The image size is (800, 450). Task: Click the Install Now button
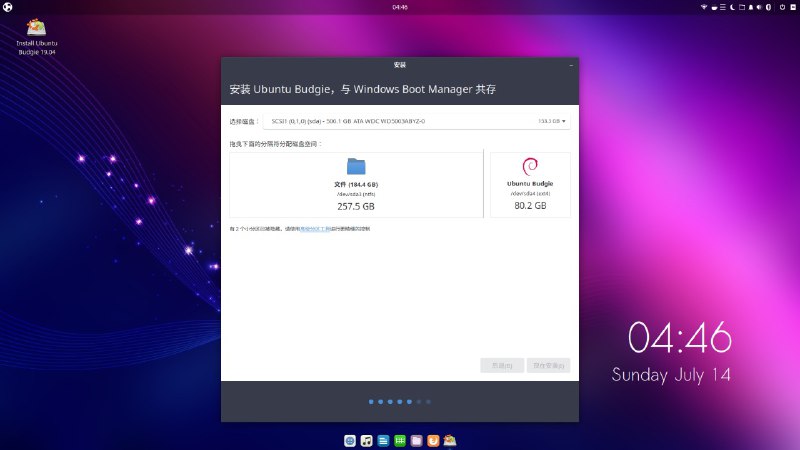(x=548, y=365)
